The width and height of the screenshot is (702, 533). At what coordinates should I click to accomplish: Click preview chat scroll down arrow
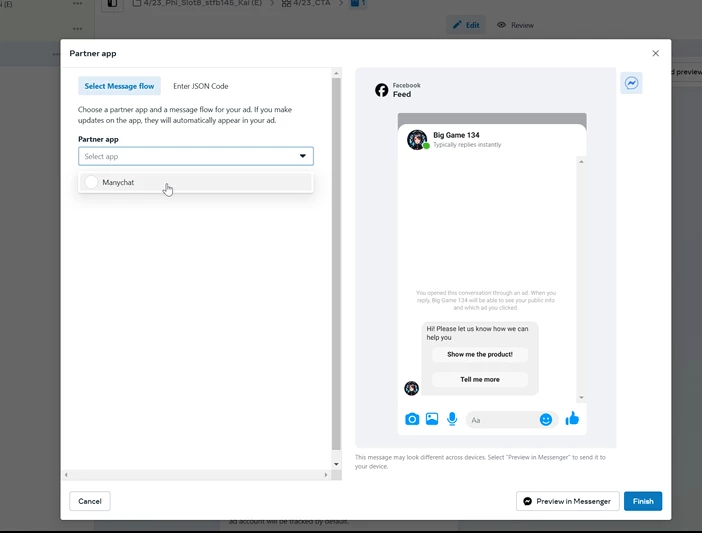[581, 397]
